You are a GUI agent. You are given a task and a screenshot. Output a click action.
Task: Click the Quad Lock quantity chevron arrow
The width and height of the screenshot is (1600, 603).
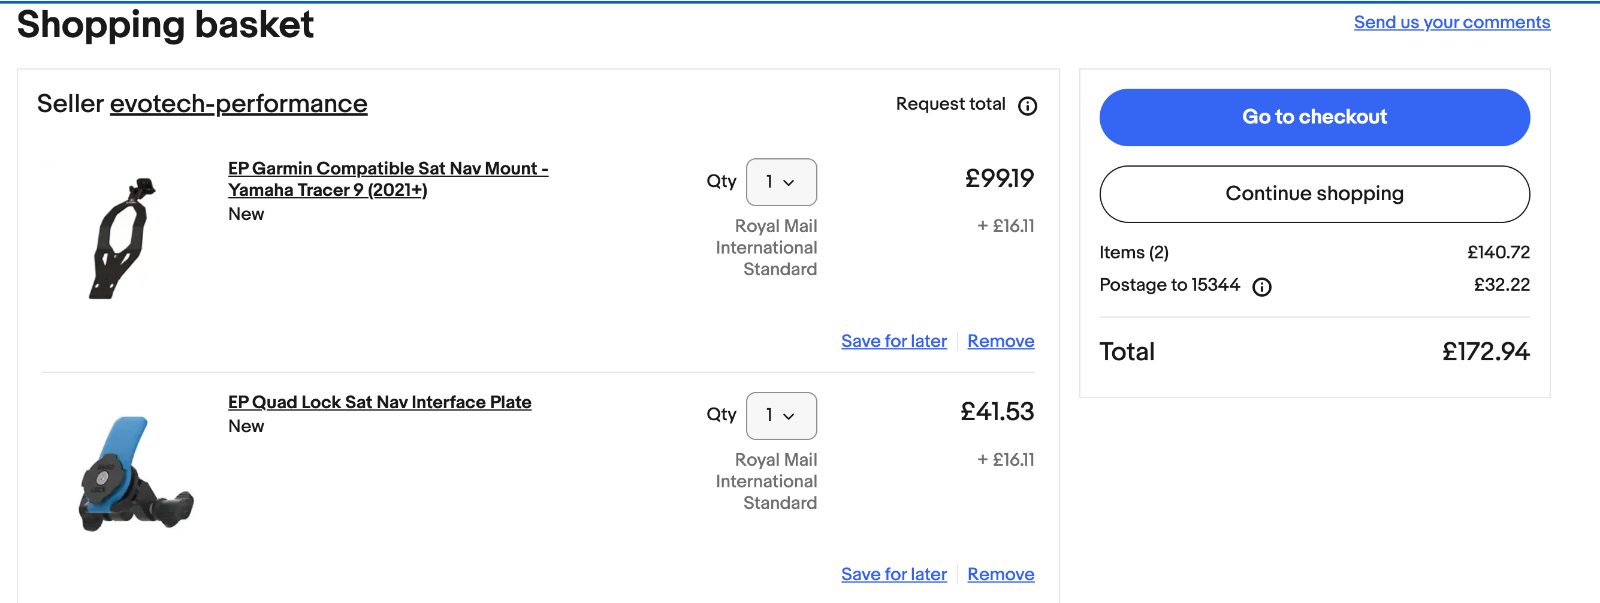point(789,416)
